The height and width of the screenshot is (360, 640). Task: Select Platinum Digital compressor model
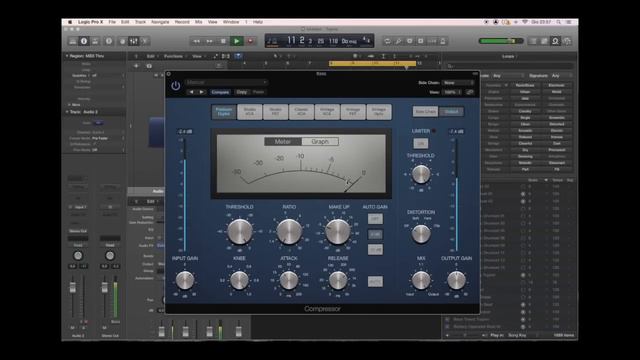click(x=224, y=112)
